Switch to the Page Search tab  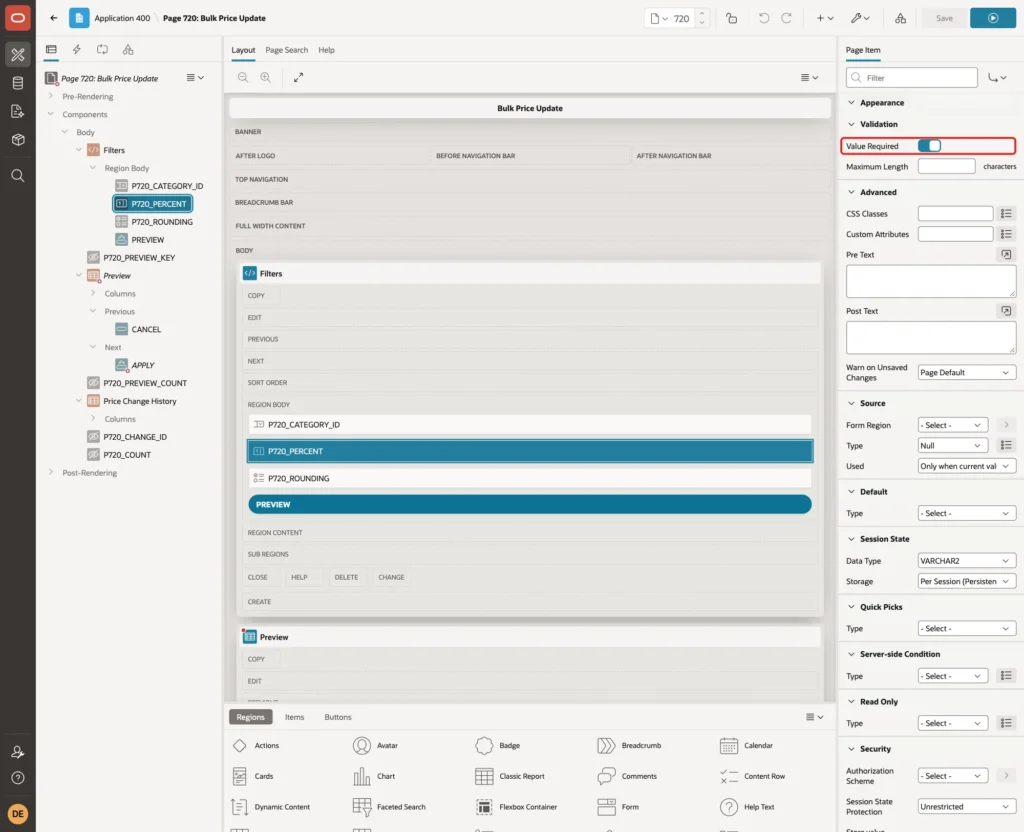coord(286,50)
